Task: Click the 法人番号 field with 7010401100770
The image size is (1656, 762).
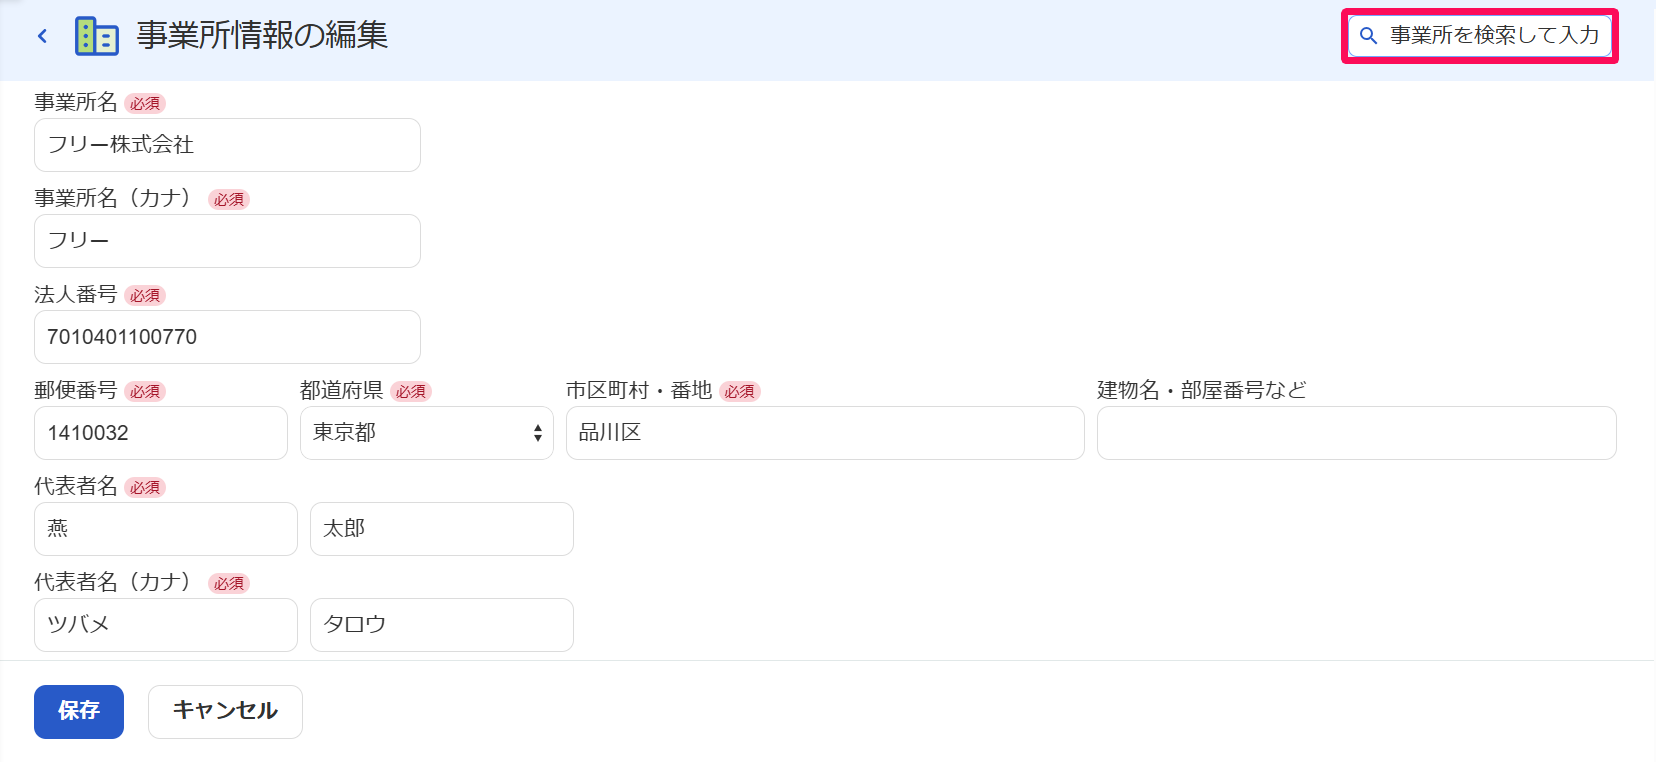Action: pyautogui.click(x=227, y=337)
